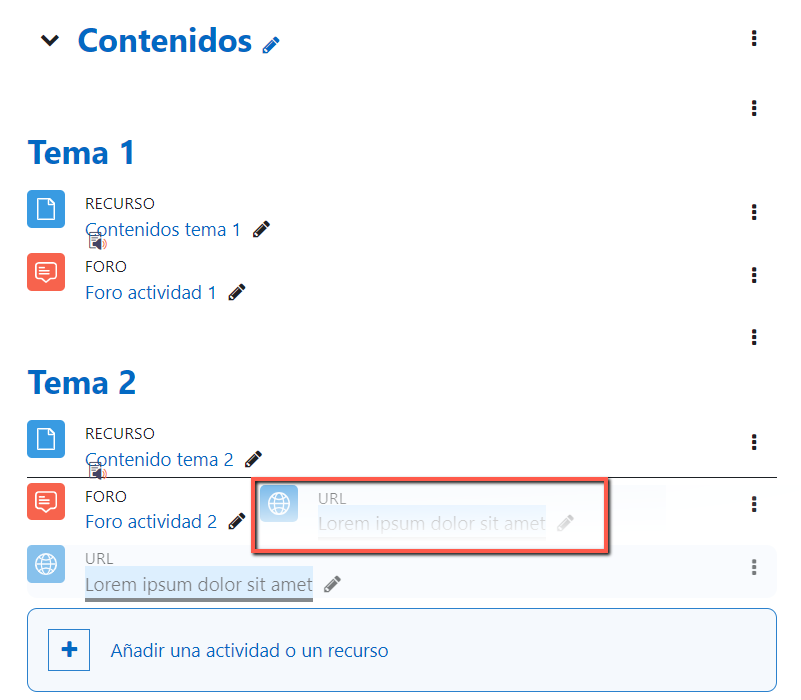Viewport: 801px width, 700px height.
Task: Open Contenidos section three-dot menu
Action: click(754, 39)
